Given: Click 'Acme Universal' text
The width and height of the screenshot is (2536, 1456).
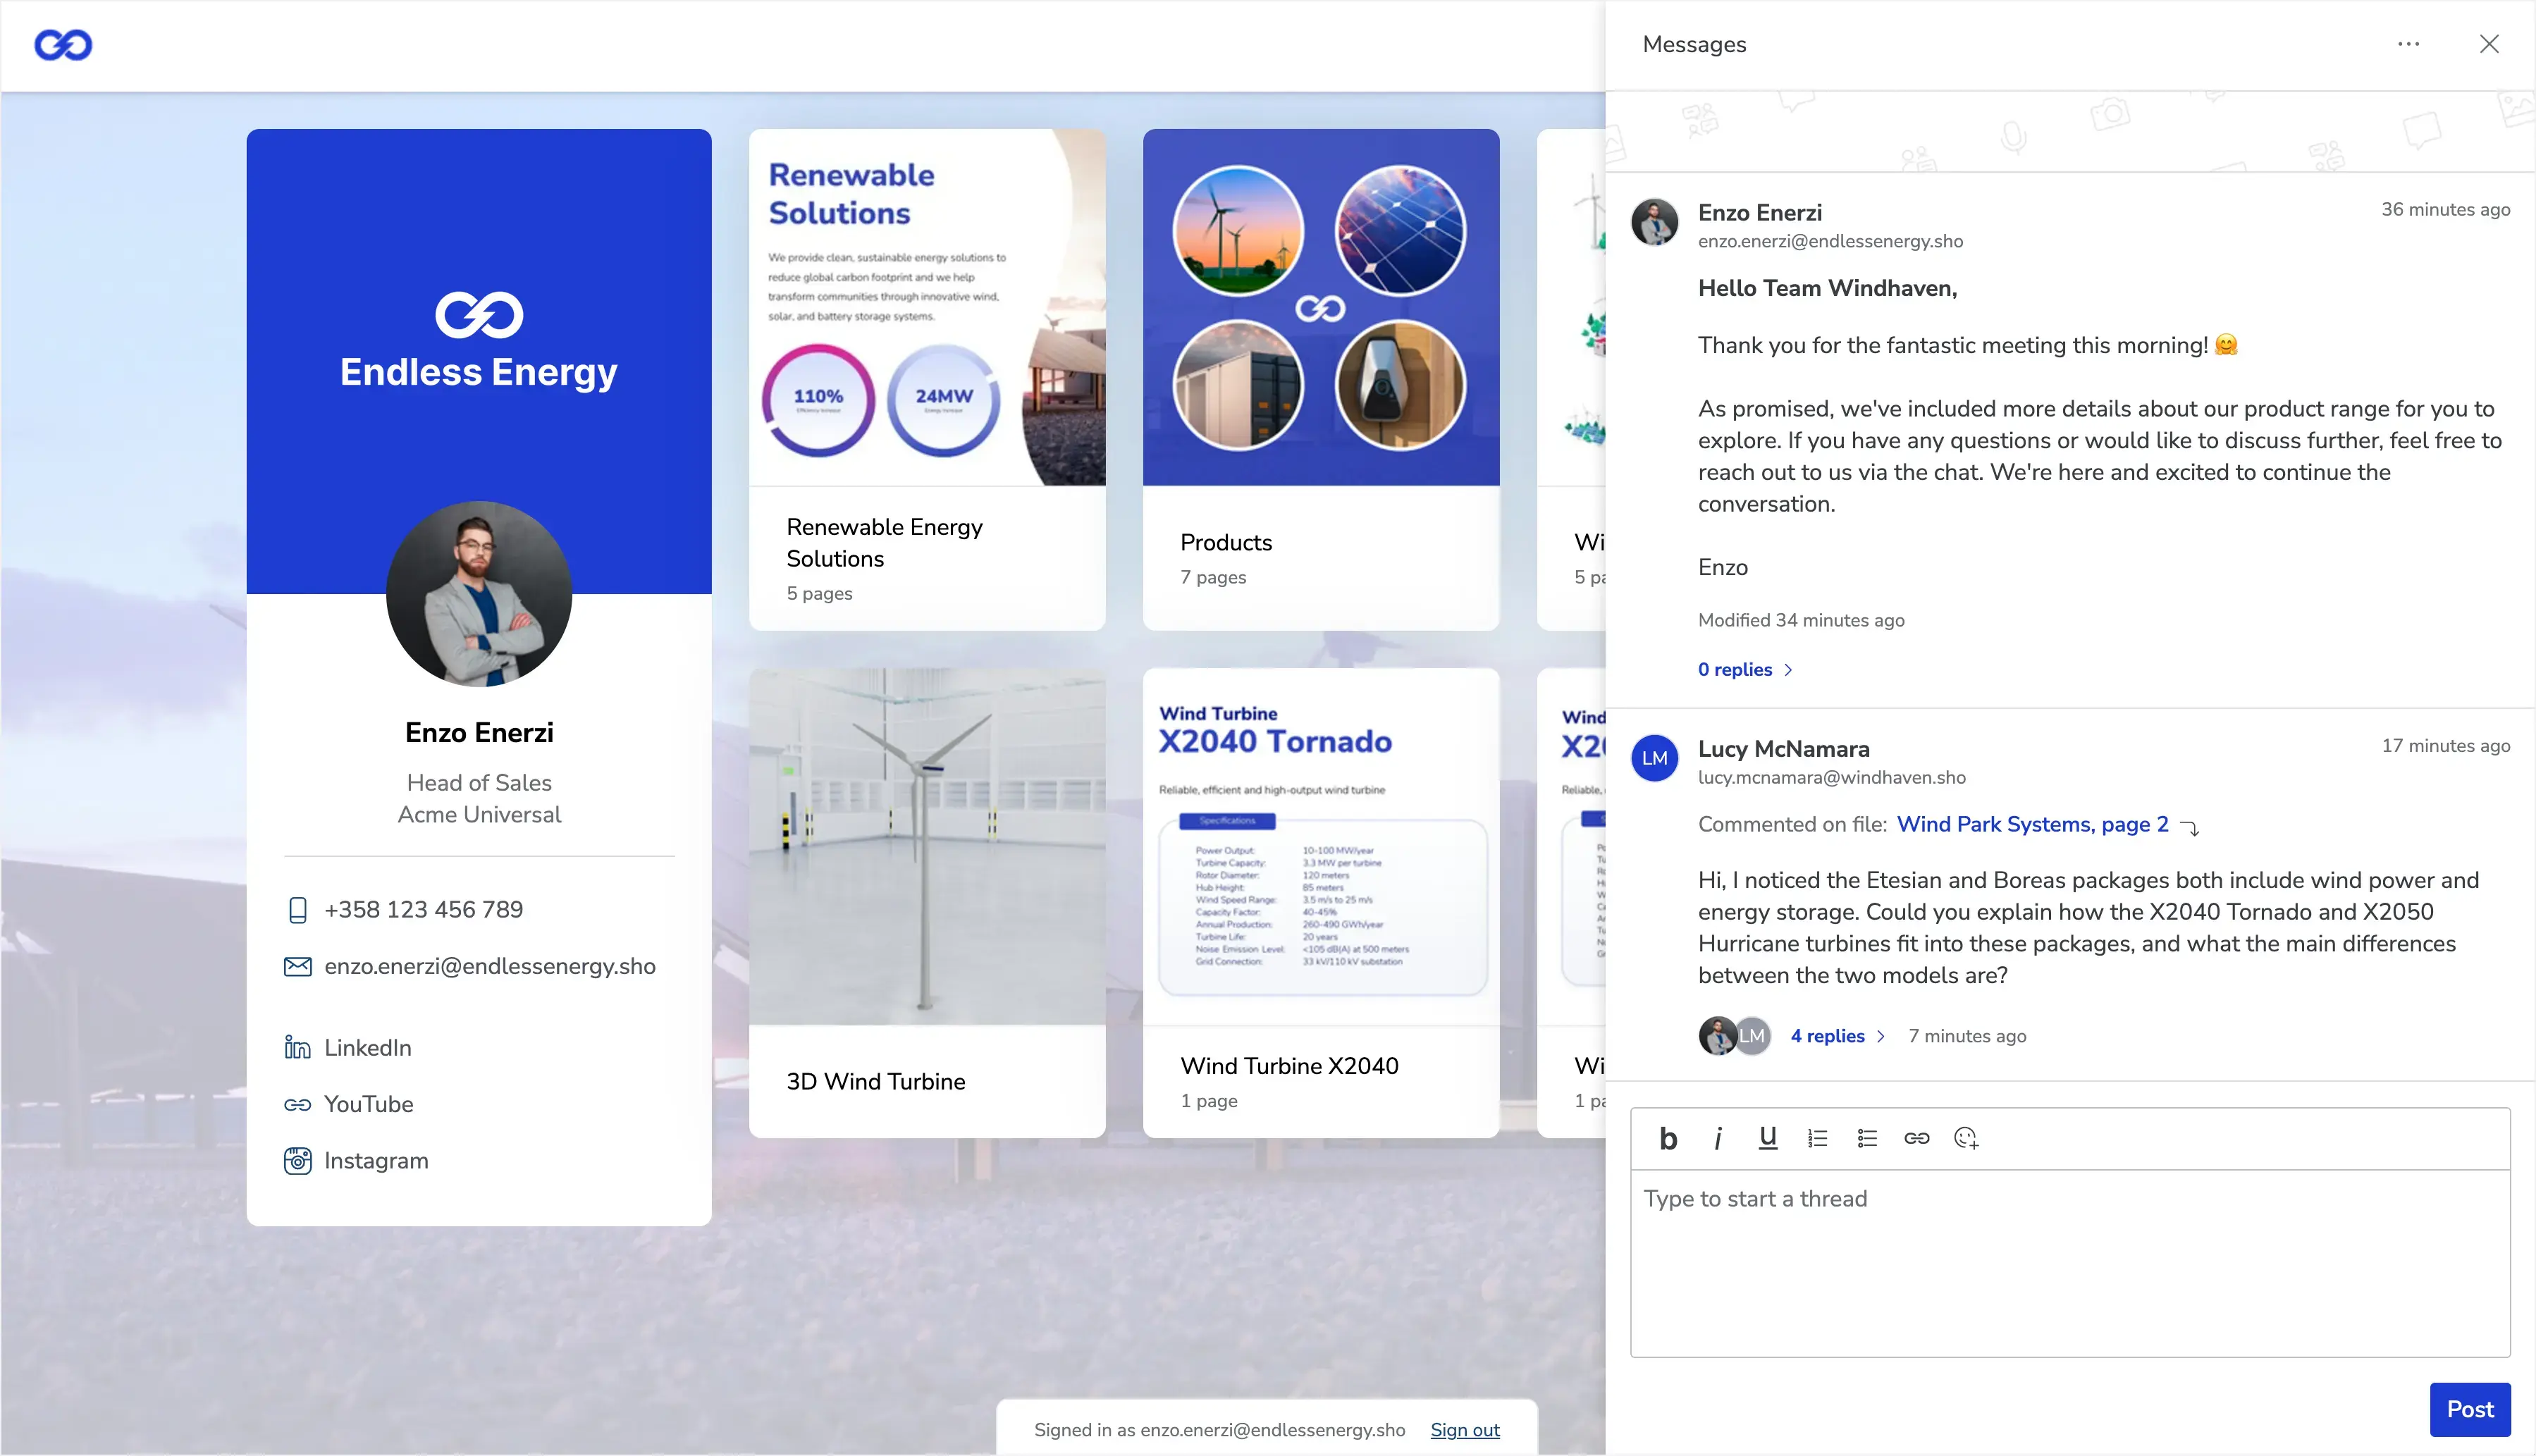Looking at the screenshot, I should [x=479, y=814].
